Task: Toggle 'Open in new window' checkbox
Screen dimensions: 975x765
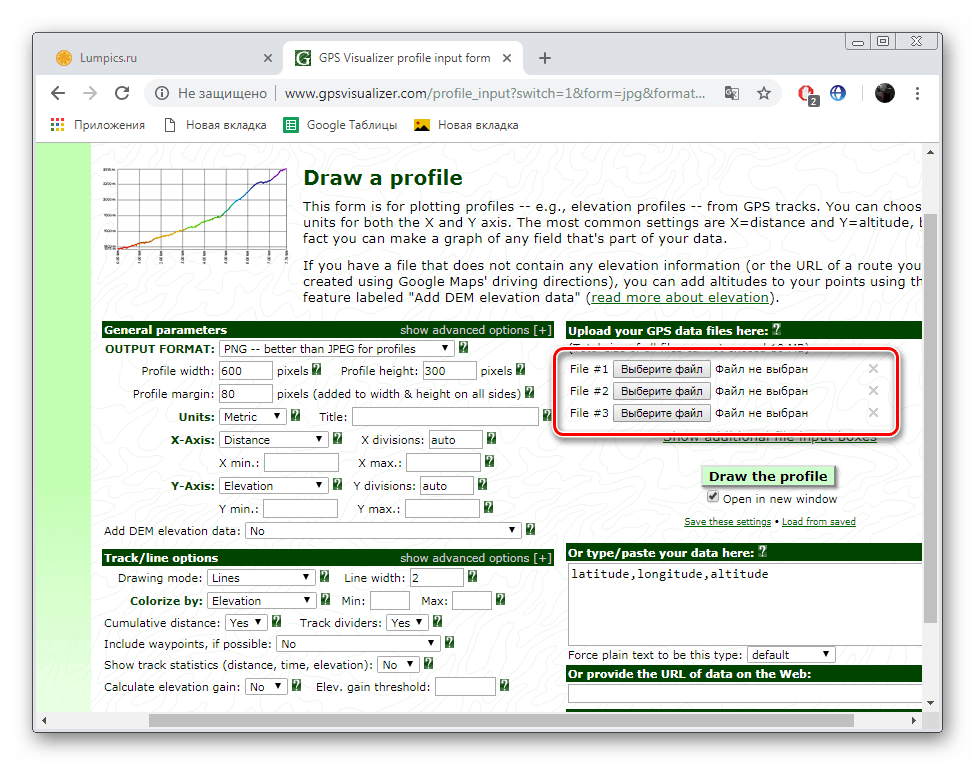Action: pyautogui.click(x=713, y=497)
